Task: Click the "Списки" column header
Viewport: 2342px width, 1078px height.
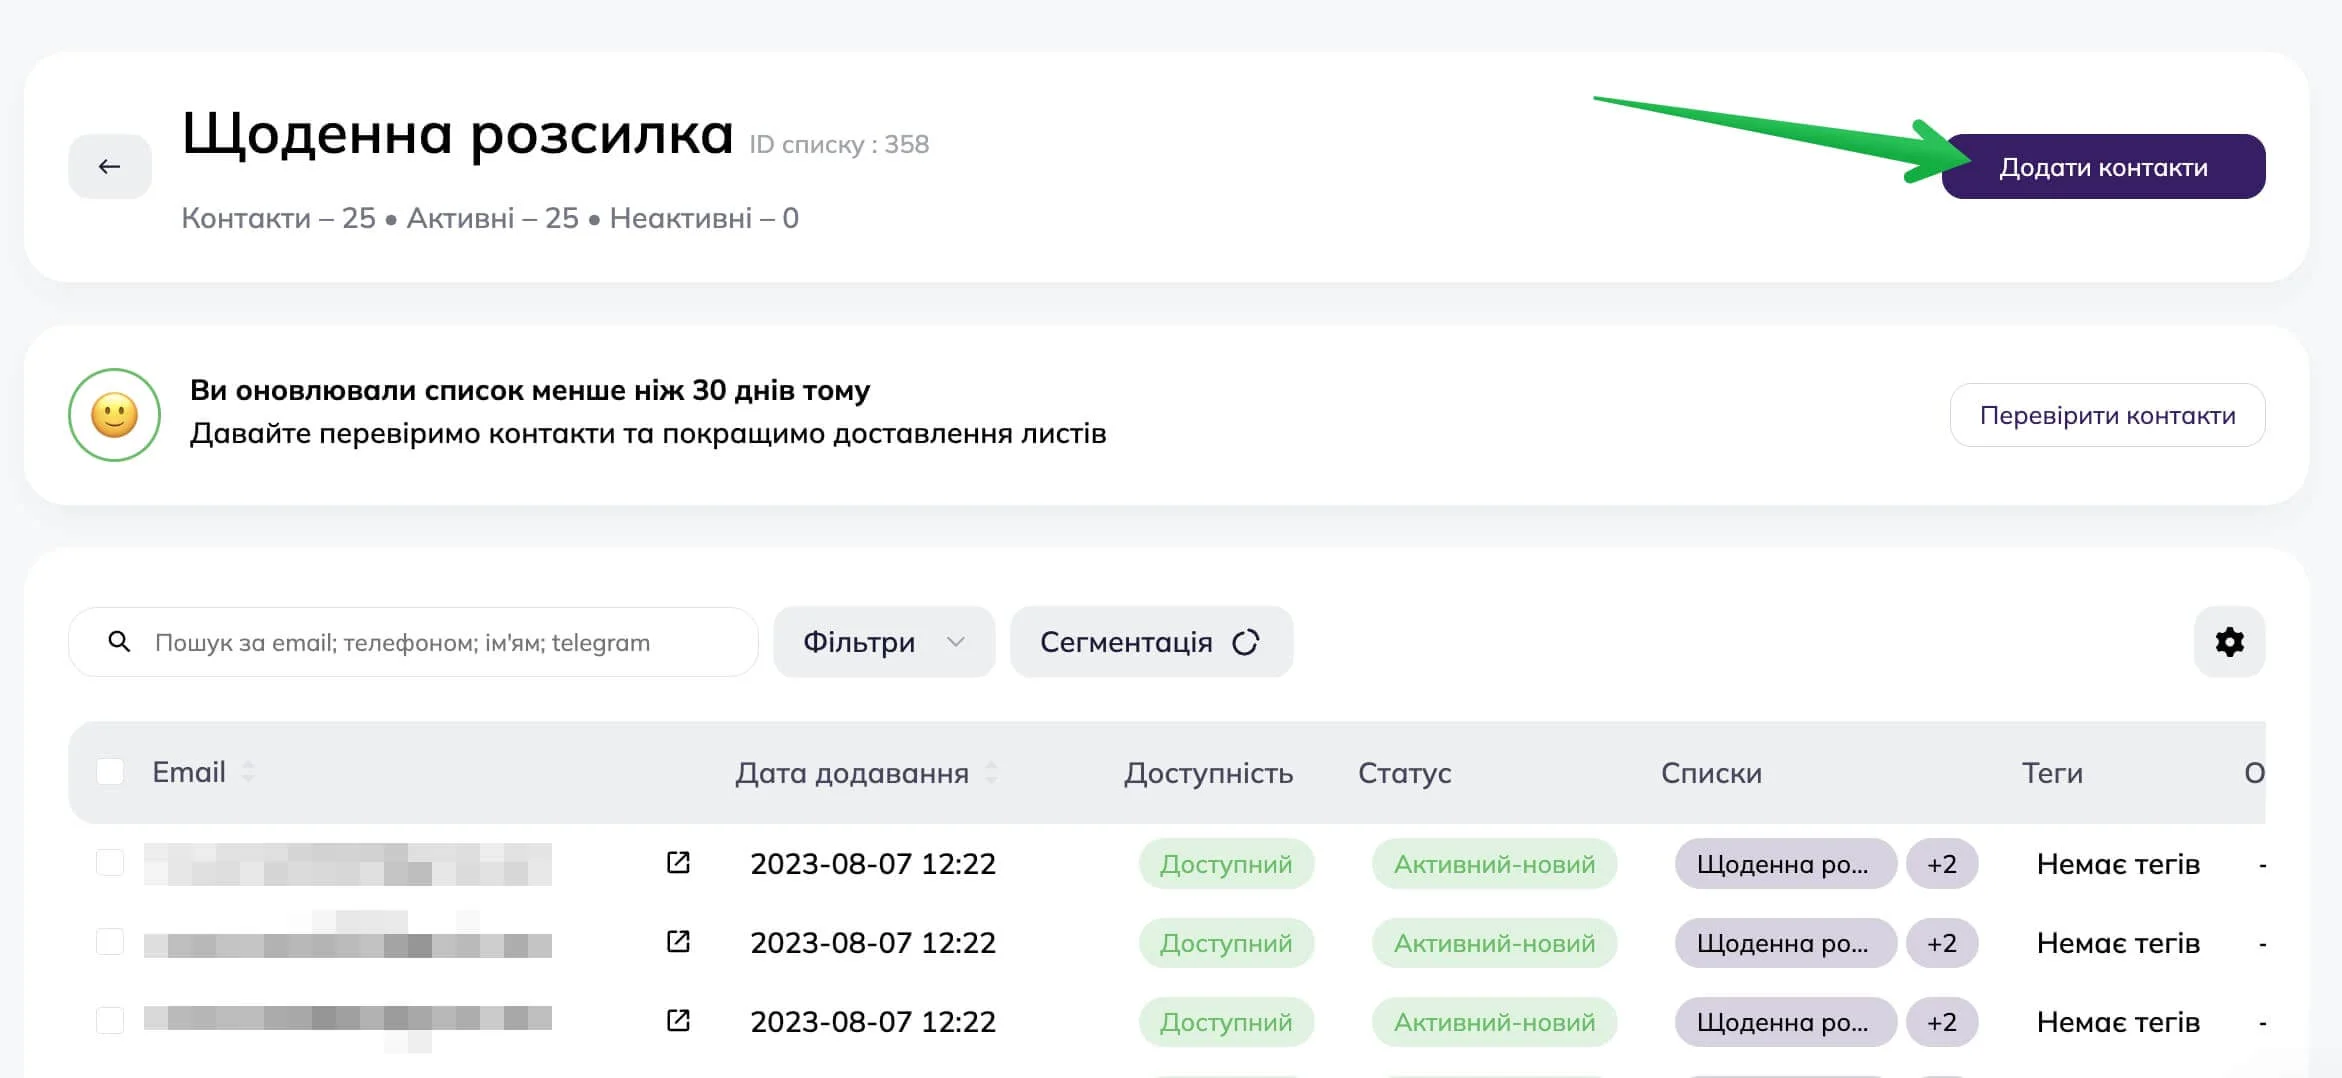Action: point(1711,773)
